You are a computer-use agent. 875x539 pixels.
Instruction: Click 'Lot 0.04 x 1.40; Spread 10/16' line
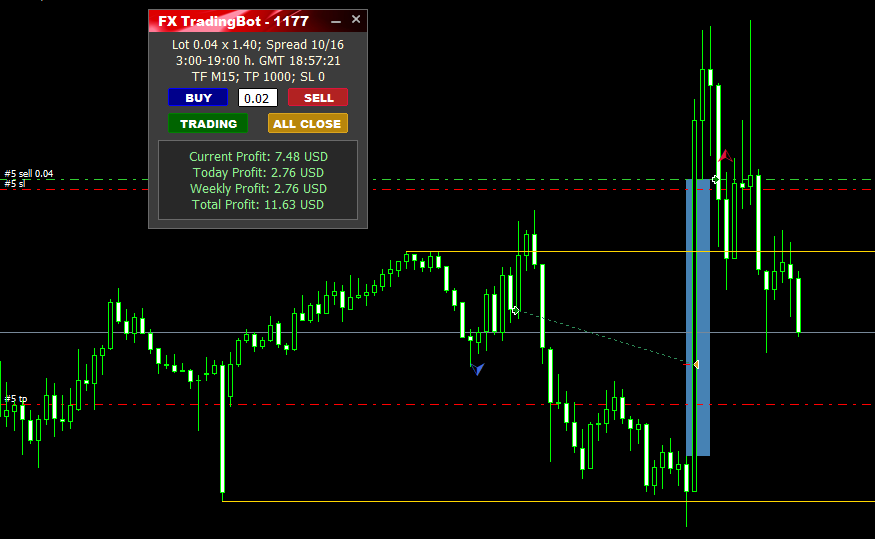pos(258,45)
